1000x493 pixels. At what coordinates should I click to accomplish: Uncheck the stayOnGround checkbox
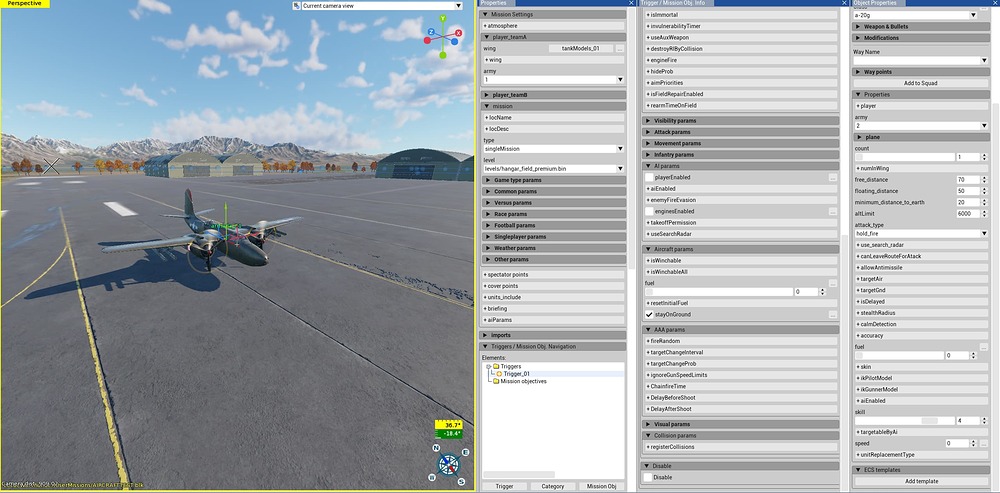(x=649, y=314)
